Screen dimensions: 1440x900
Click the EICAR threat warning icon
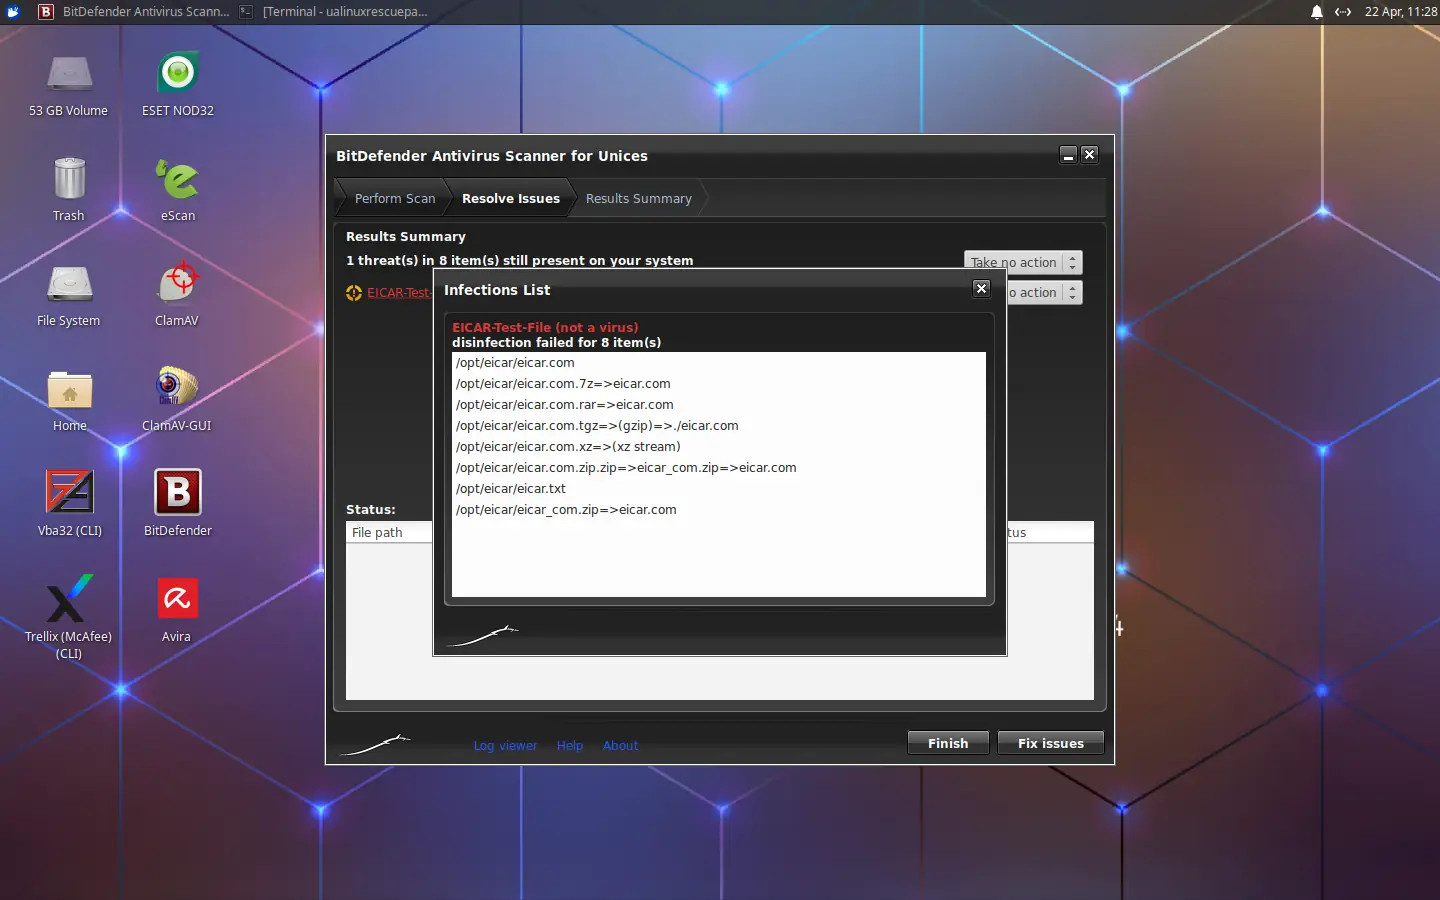354,293
